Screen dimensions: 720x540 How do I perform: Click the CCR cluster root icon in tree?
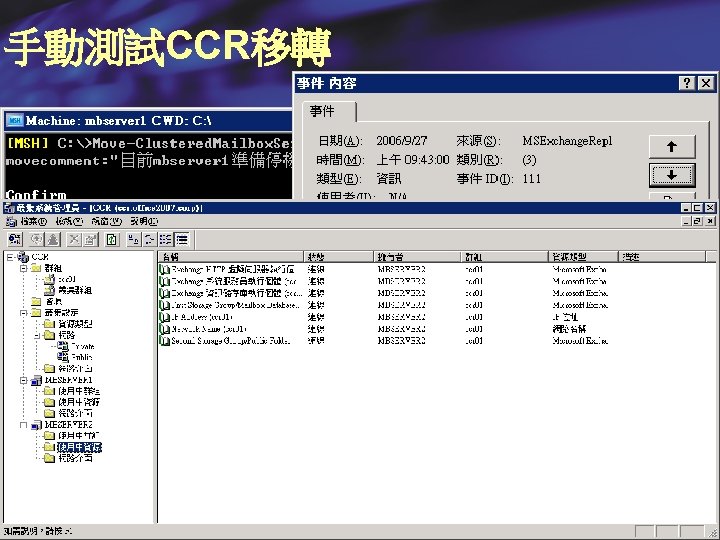pyautogui.click(x=23, y=257)
